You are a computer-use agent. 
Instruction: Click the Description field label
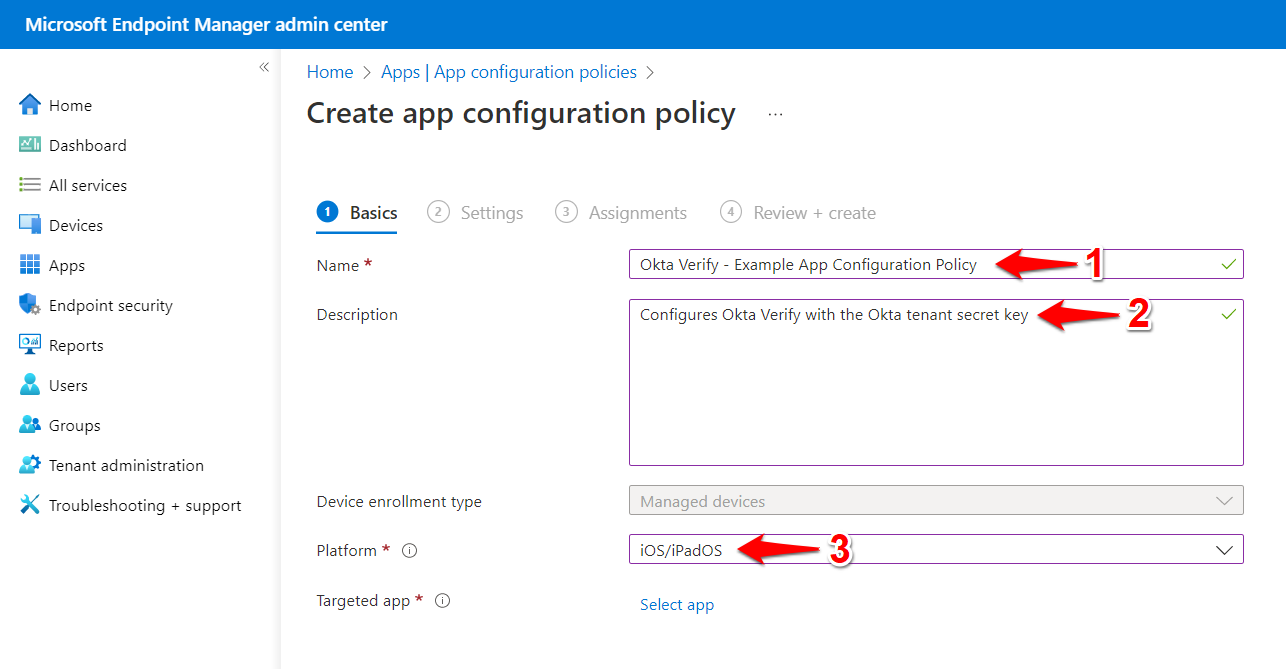(x=357, y=314)
